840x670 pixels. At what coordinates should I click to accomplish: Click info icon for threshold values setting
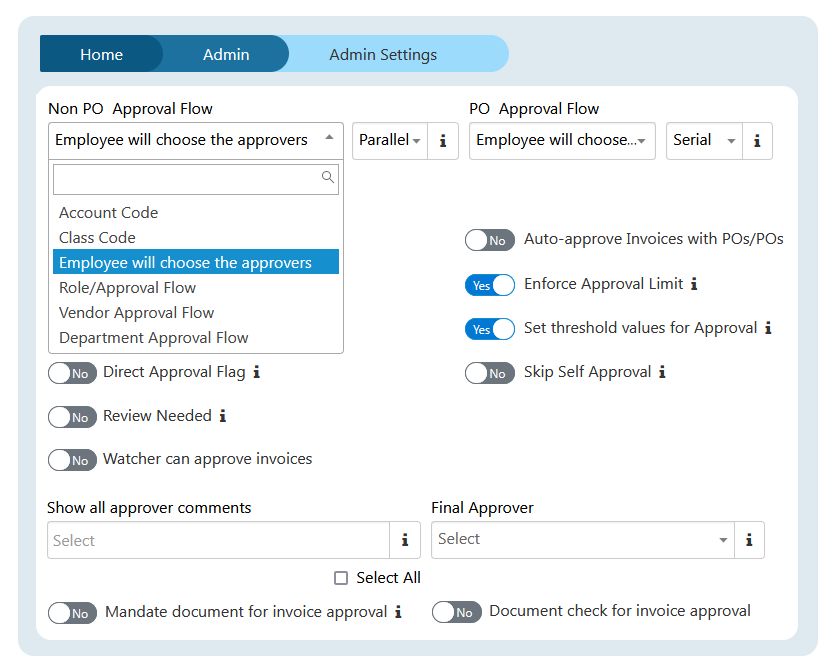(768, 328)
